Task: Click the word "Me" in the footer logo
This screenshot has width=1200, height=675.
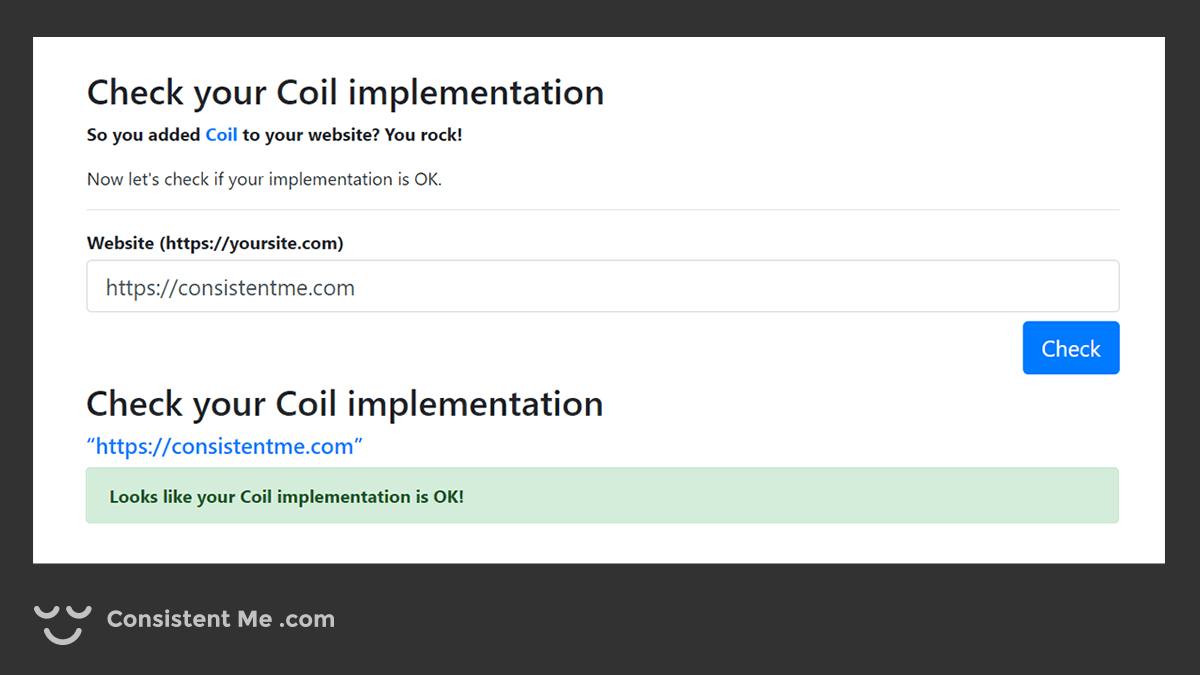Action: pos(254,619)
